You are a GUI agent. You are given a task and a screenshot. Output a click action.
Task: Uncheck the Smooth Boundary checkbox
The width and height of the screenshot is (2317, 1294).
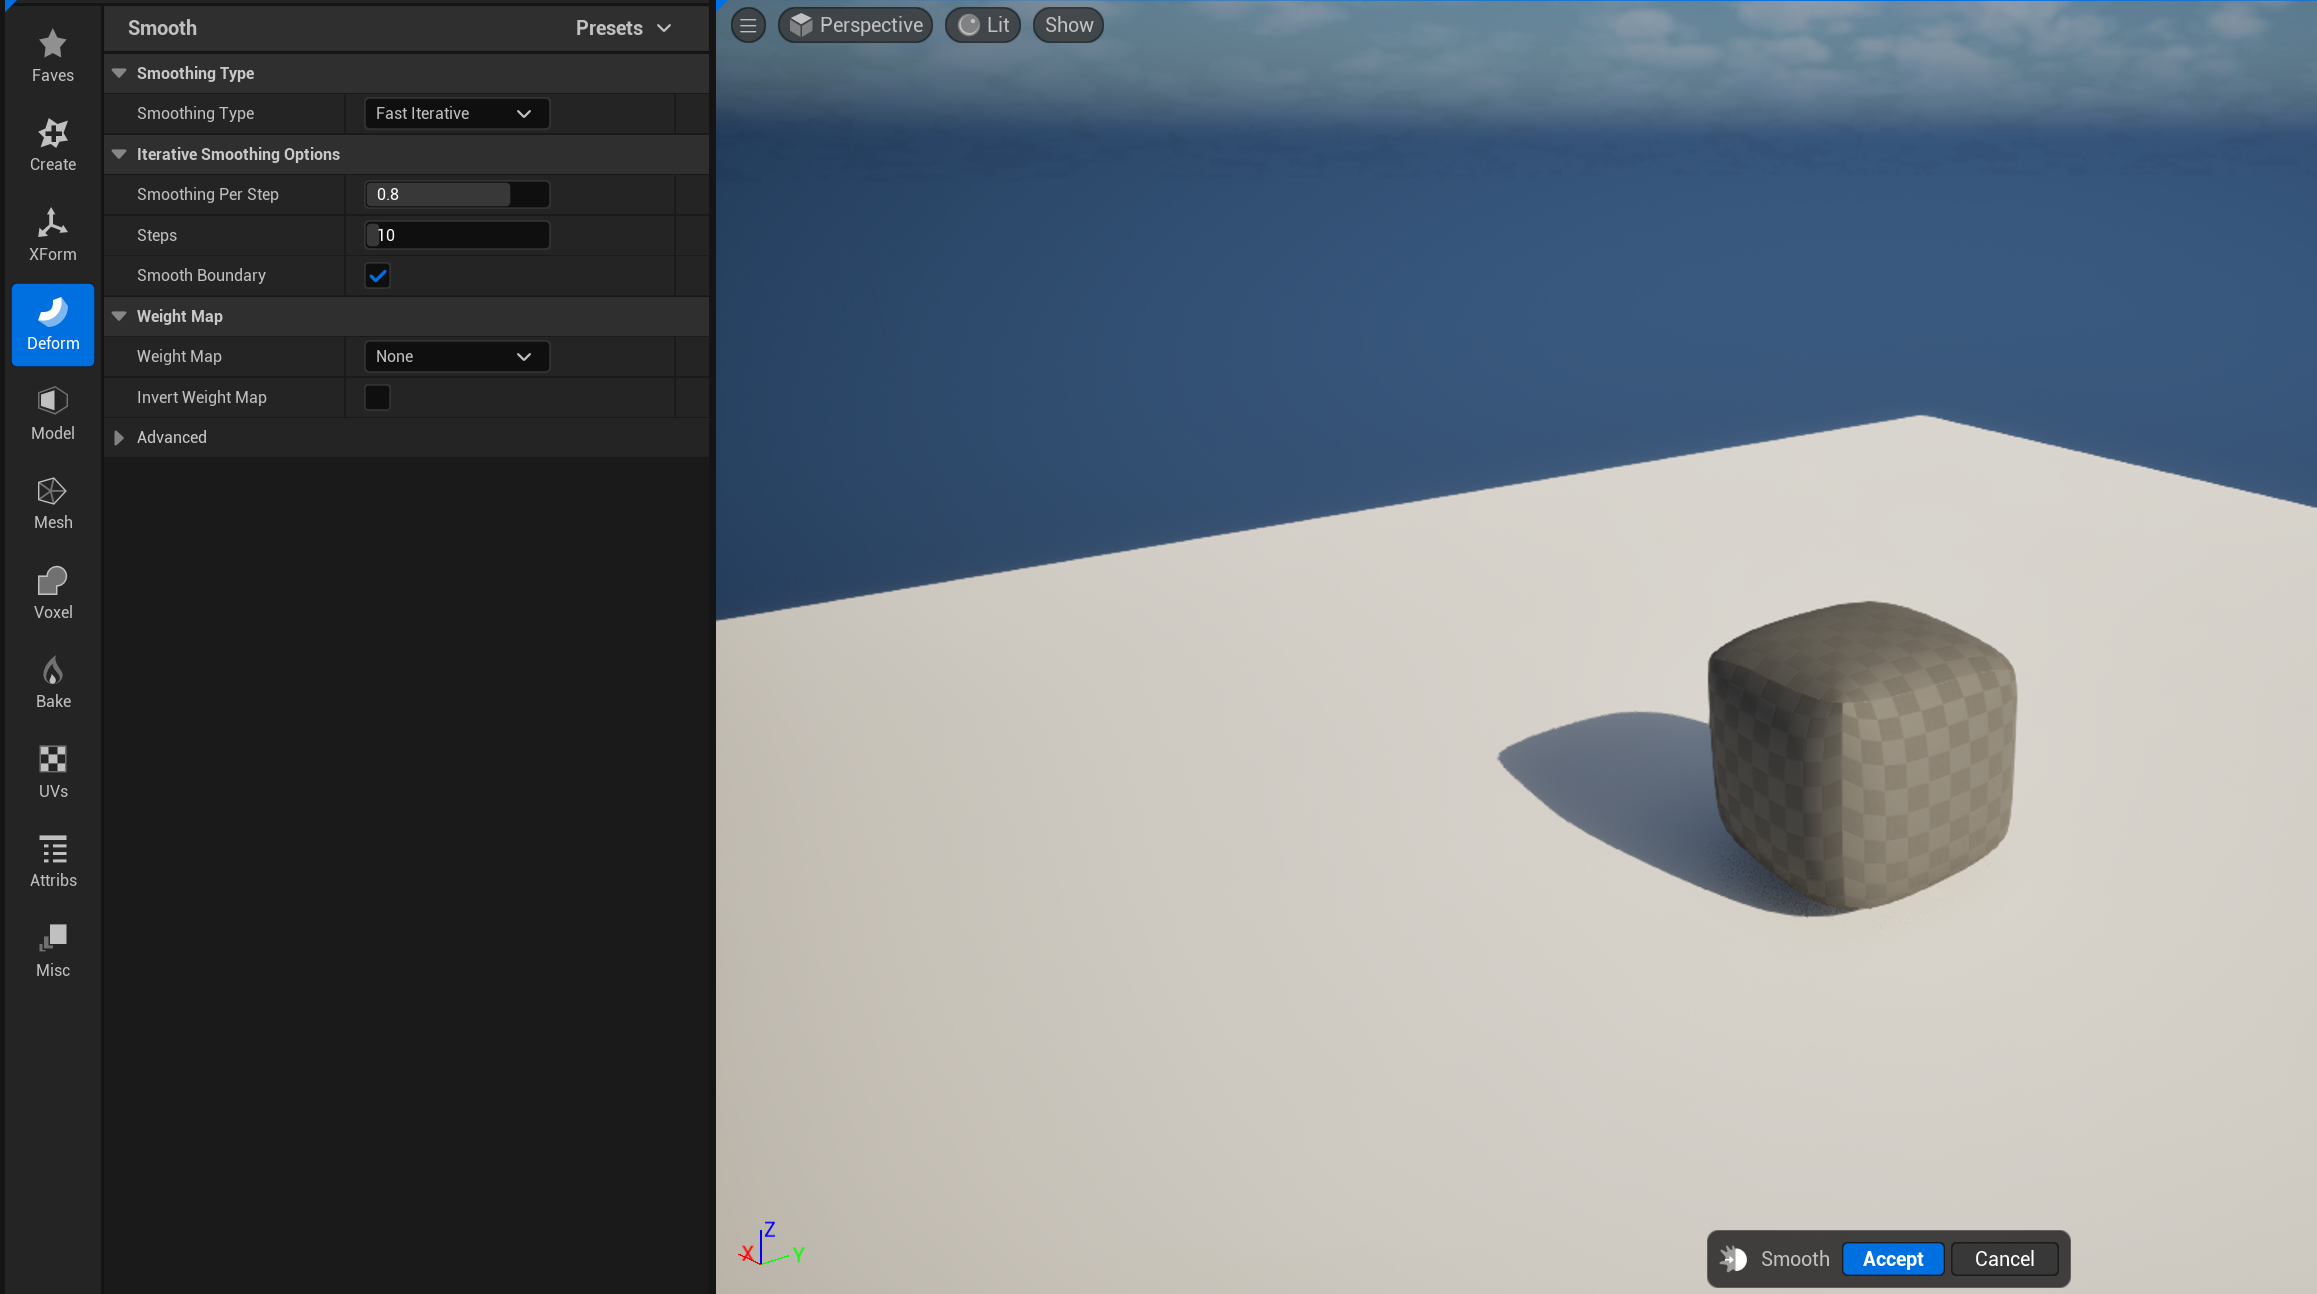(377, 276)
